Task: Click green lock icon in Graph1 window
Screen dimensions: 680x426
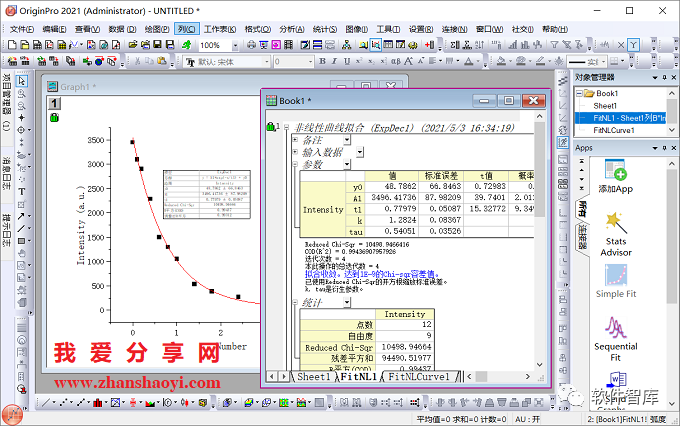Action: [54, 117]
